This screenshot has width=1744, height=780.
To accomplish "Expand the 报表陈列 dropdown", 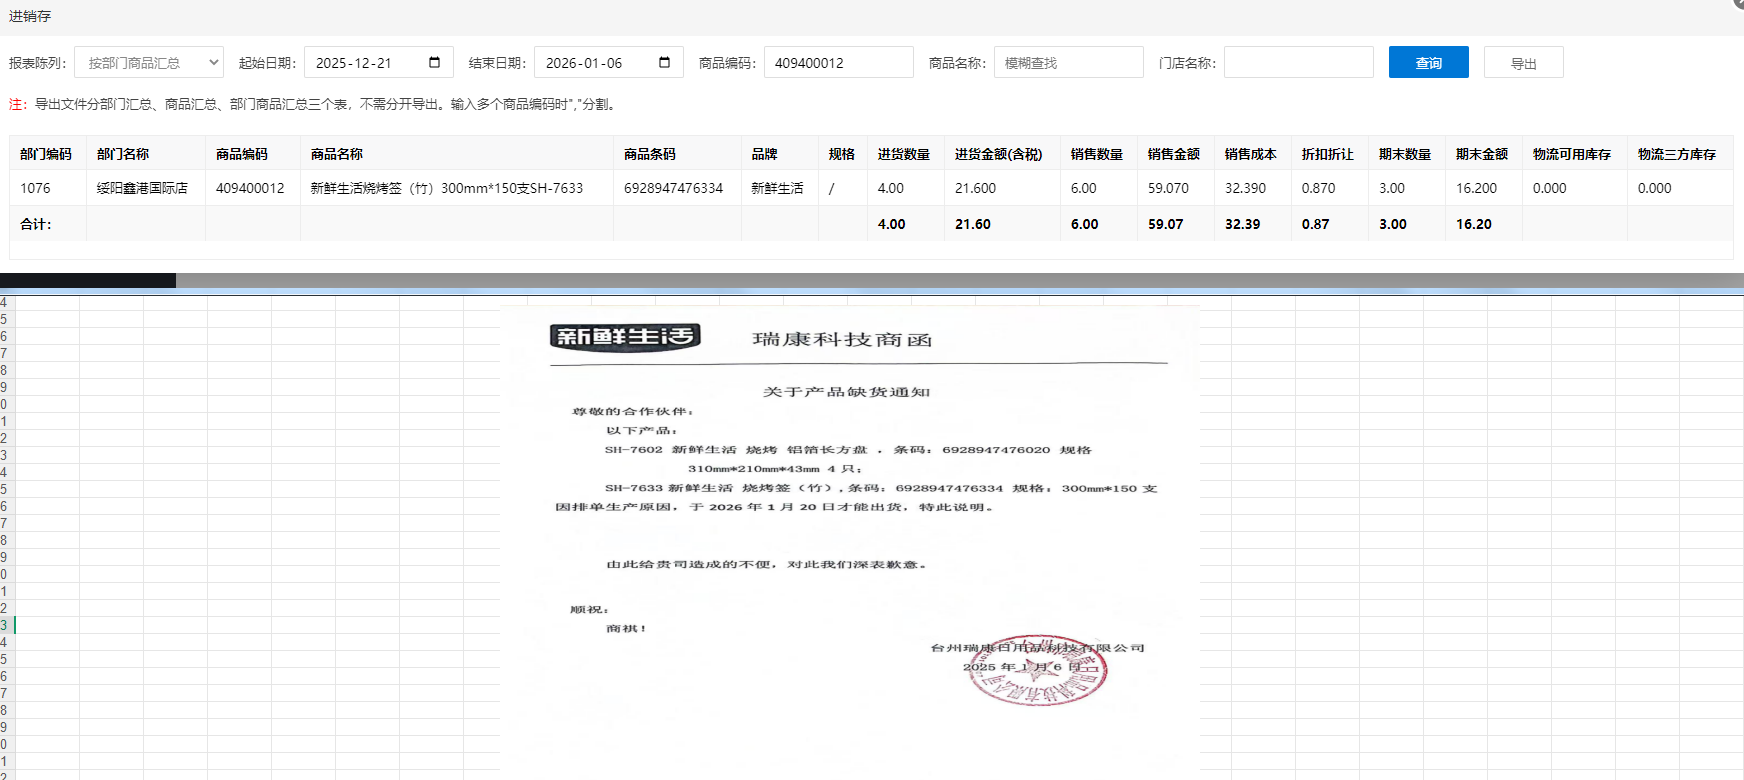I will (x=149, y=62).
